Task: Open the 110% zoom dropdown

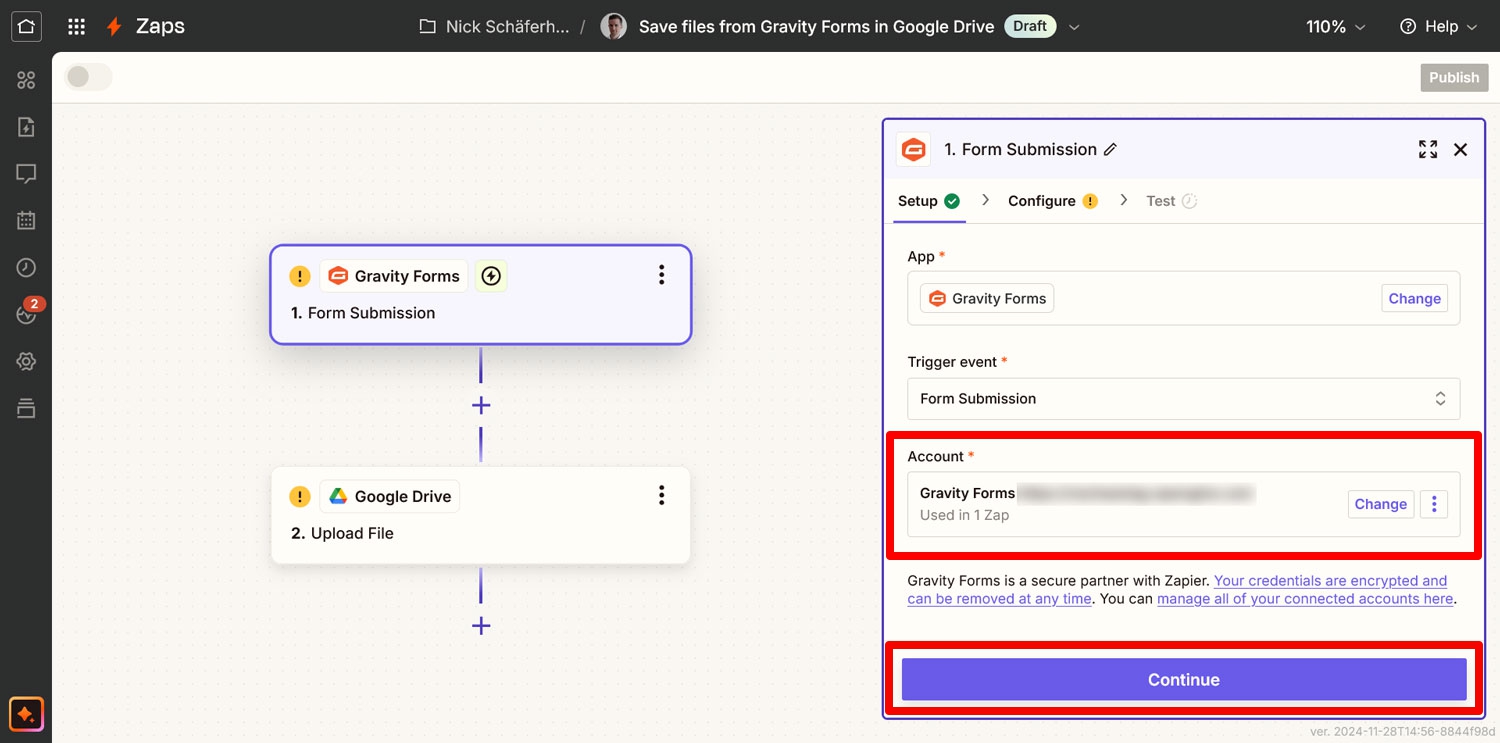Action: click(x=1335, y=27)
